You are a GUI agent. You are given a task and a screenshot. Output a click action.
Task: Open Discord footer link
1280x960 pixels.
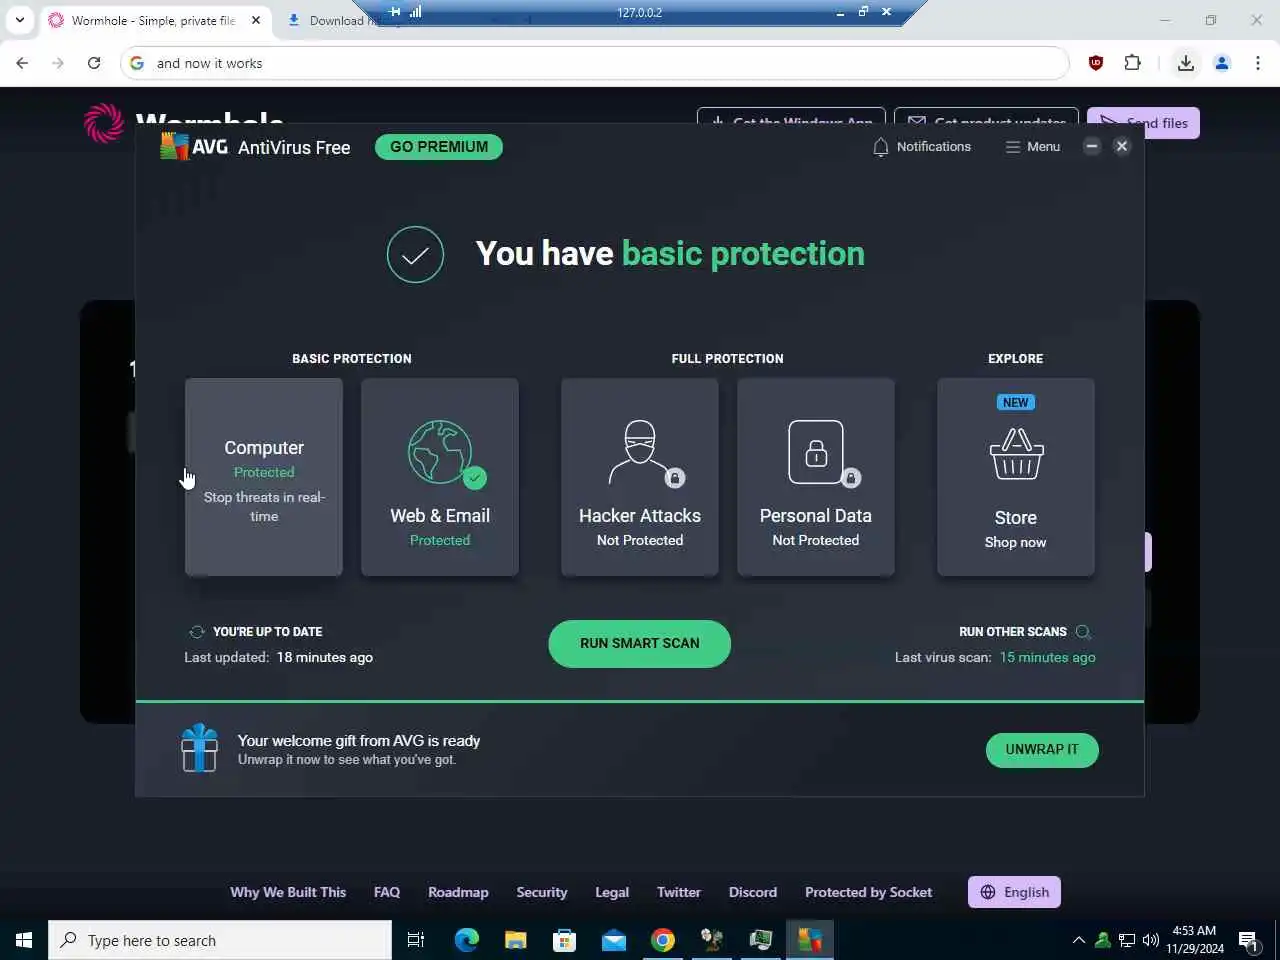click(753, 892)
